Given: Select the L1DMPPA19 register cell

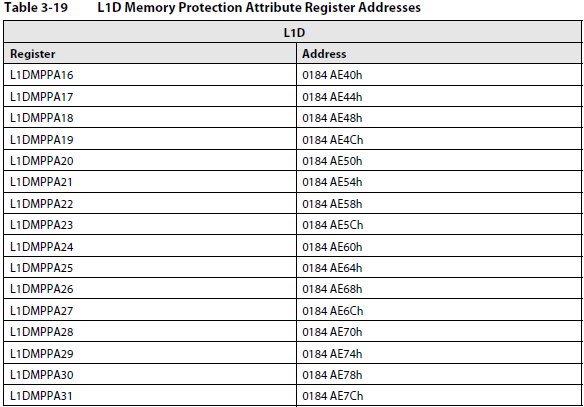Looking at the screenshot, I should click(150, 139).
